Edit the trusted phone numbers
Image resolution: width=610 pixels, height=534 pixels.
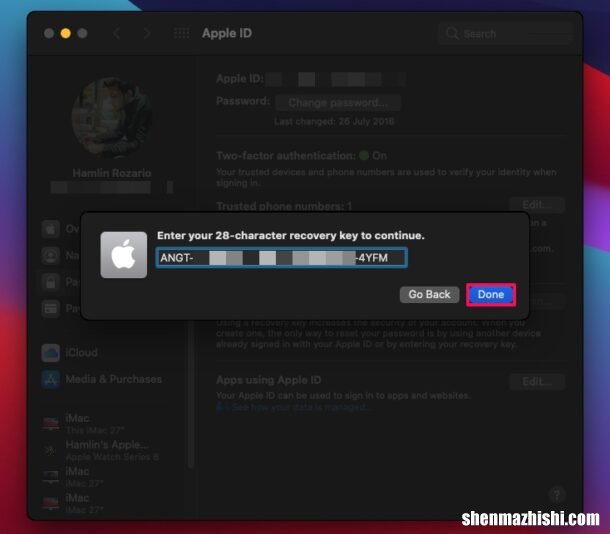(537, 205)
